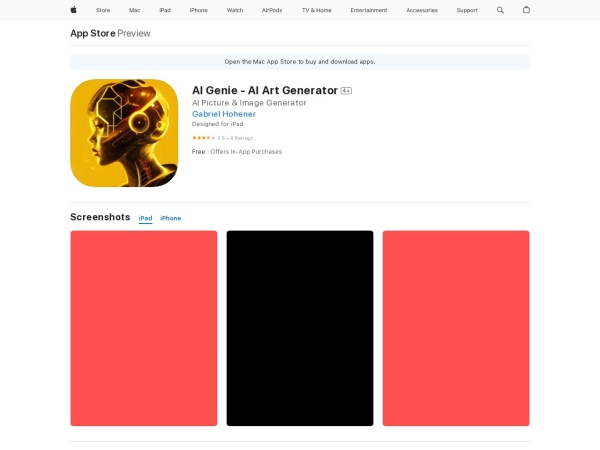Select the Watch menu item
The width and height of the screenshot is (600, 450).
click(x=235, y=10)
